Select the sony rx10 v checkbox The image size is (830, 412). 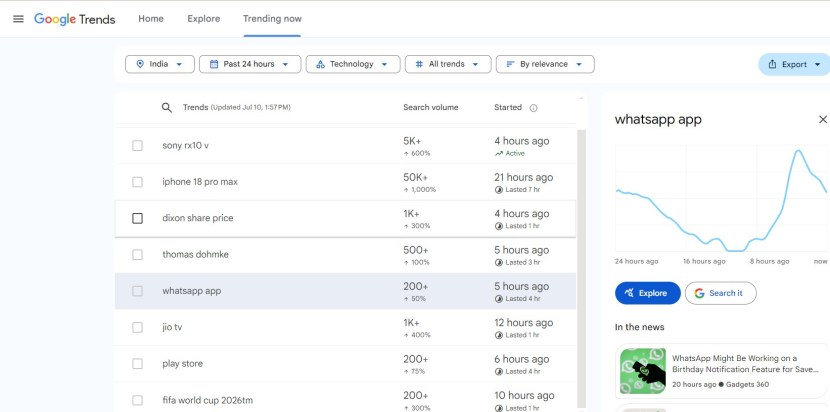pyautogui.click(x=138, y=146)
